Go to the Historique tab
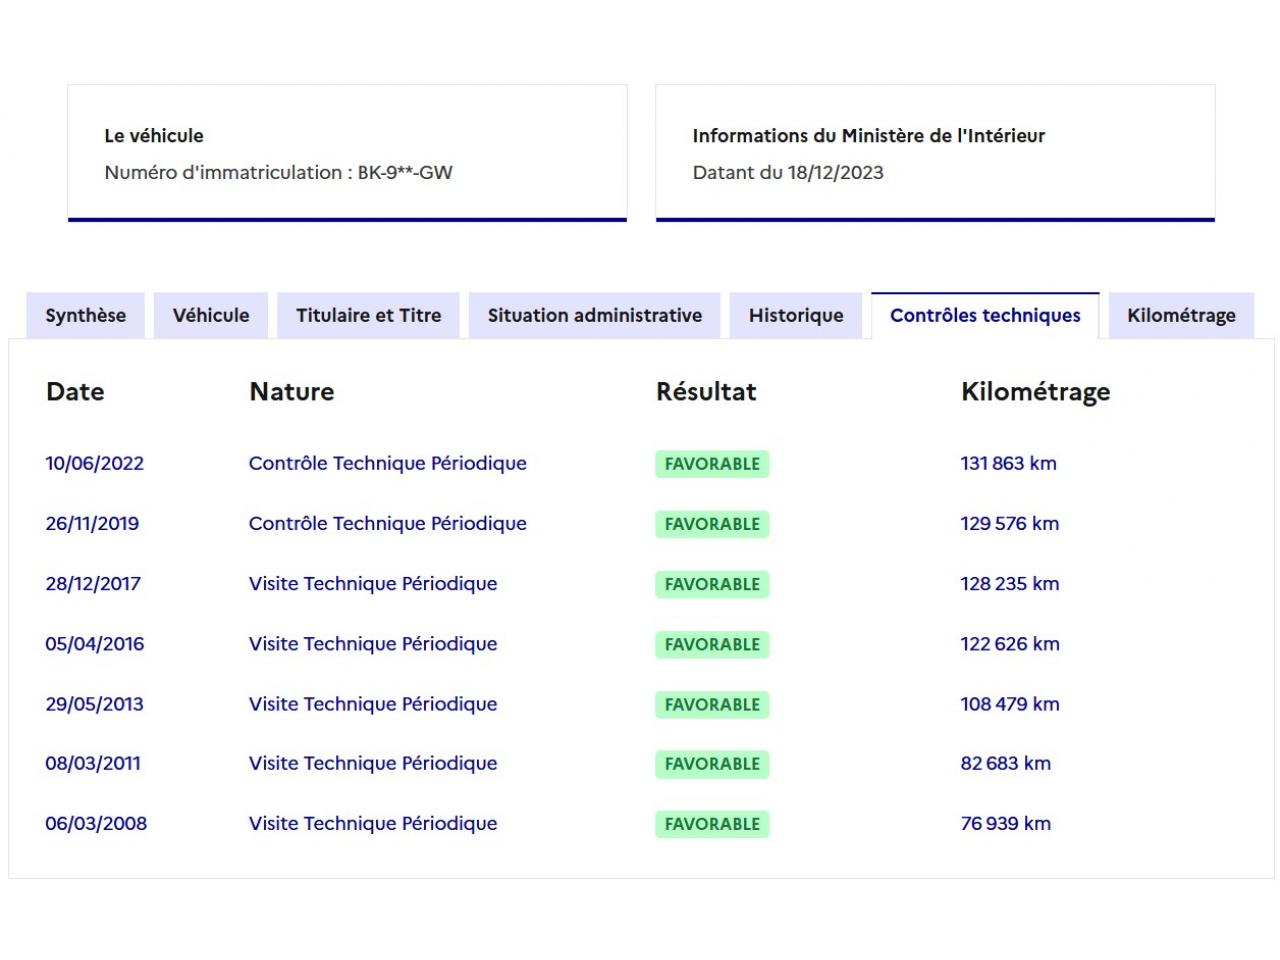Viewport: 1280px width, 960px height. pyautogui.click(x=796, y=315)
